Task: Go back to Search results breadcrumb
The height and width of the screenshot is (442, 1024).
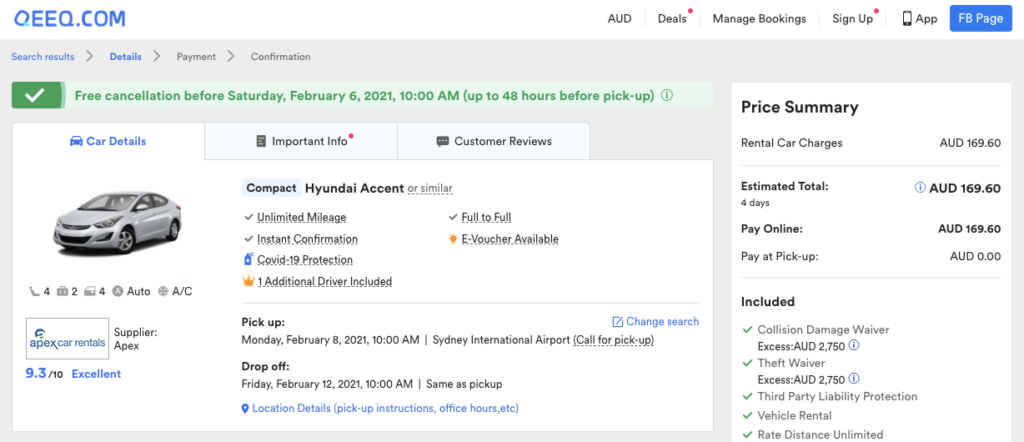Action: (x=43, y=57)
